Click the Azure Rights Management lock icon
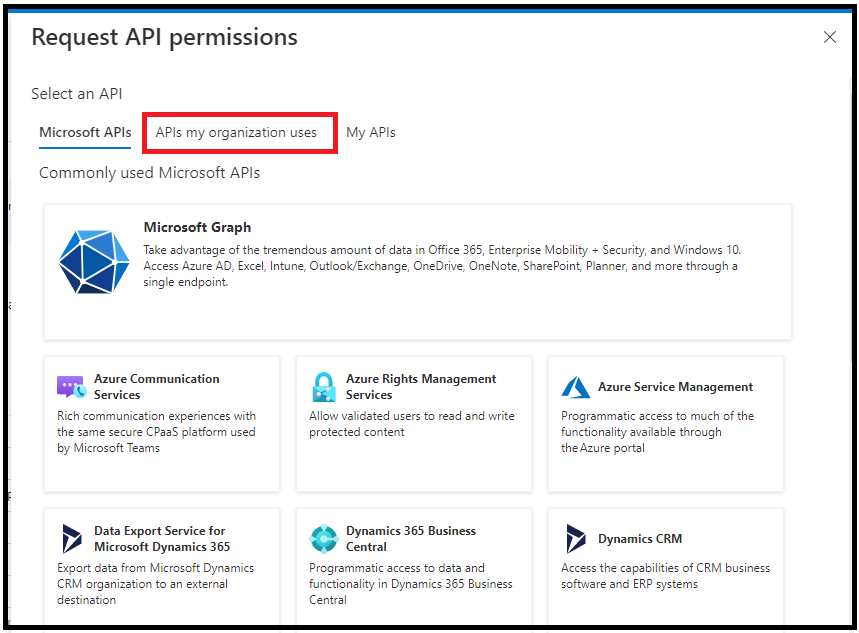The width and height of the screenshot is (859, 633). (x=323, y=386)
